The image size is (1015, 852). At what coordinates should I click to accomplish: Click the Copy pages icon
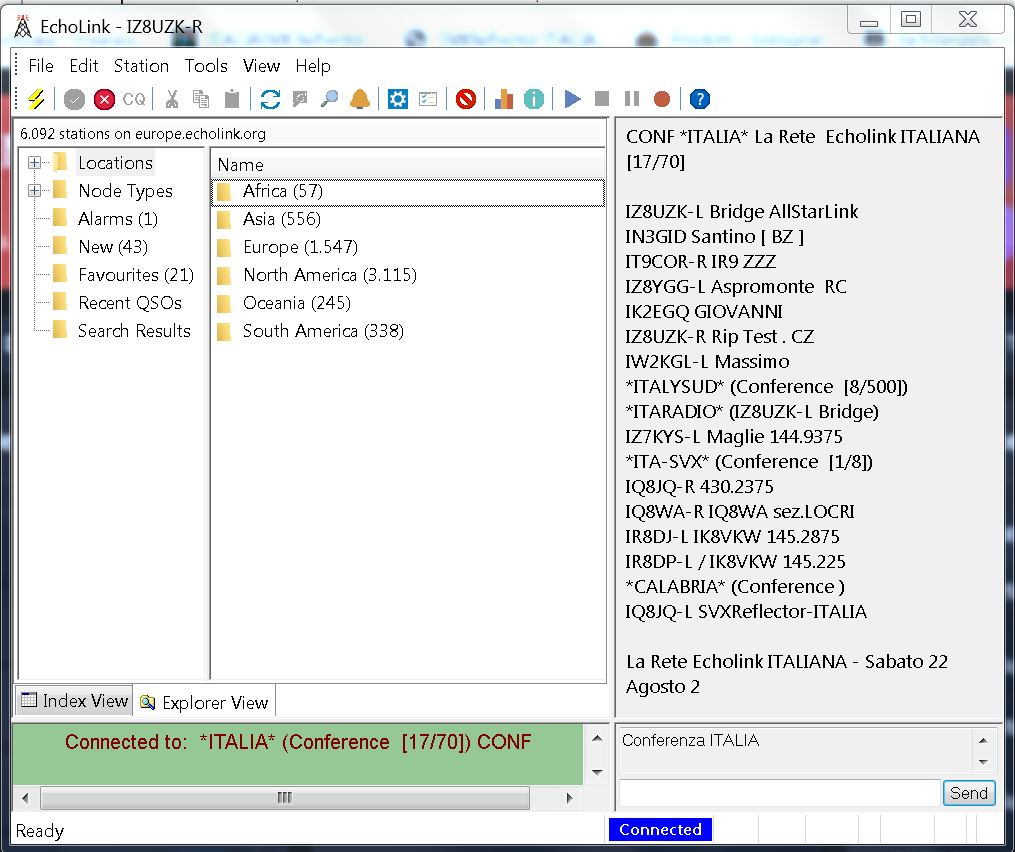click(201, 99)
